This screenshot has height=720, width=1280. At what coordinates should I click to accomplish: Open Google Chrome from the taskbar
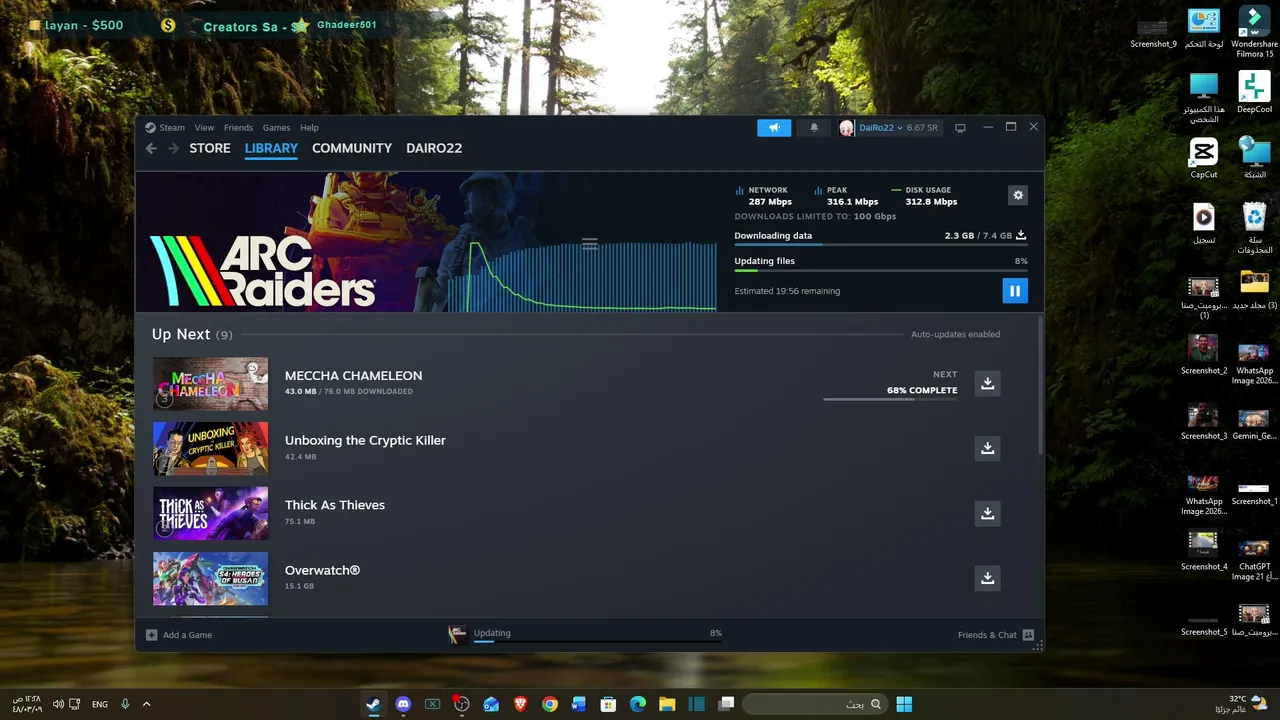point(549,704)
